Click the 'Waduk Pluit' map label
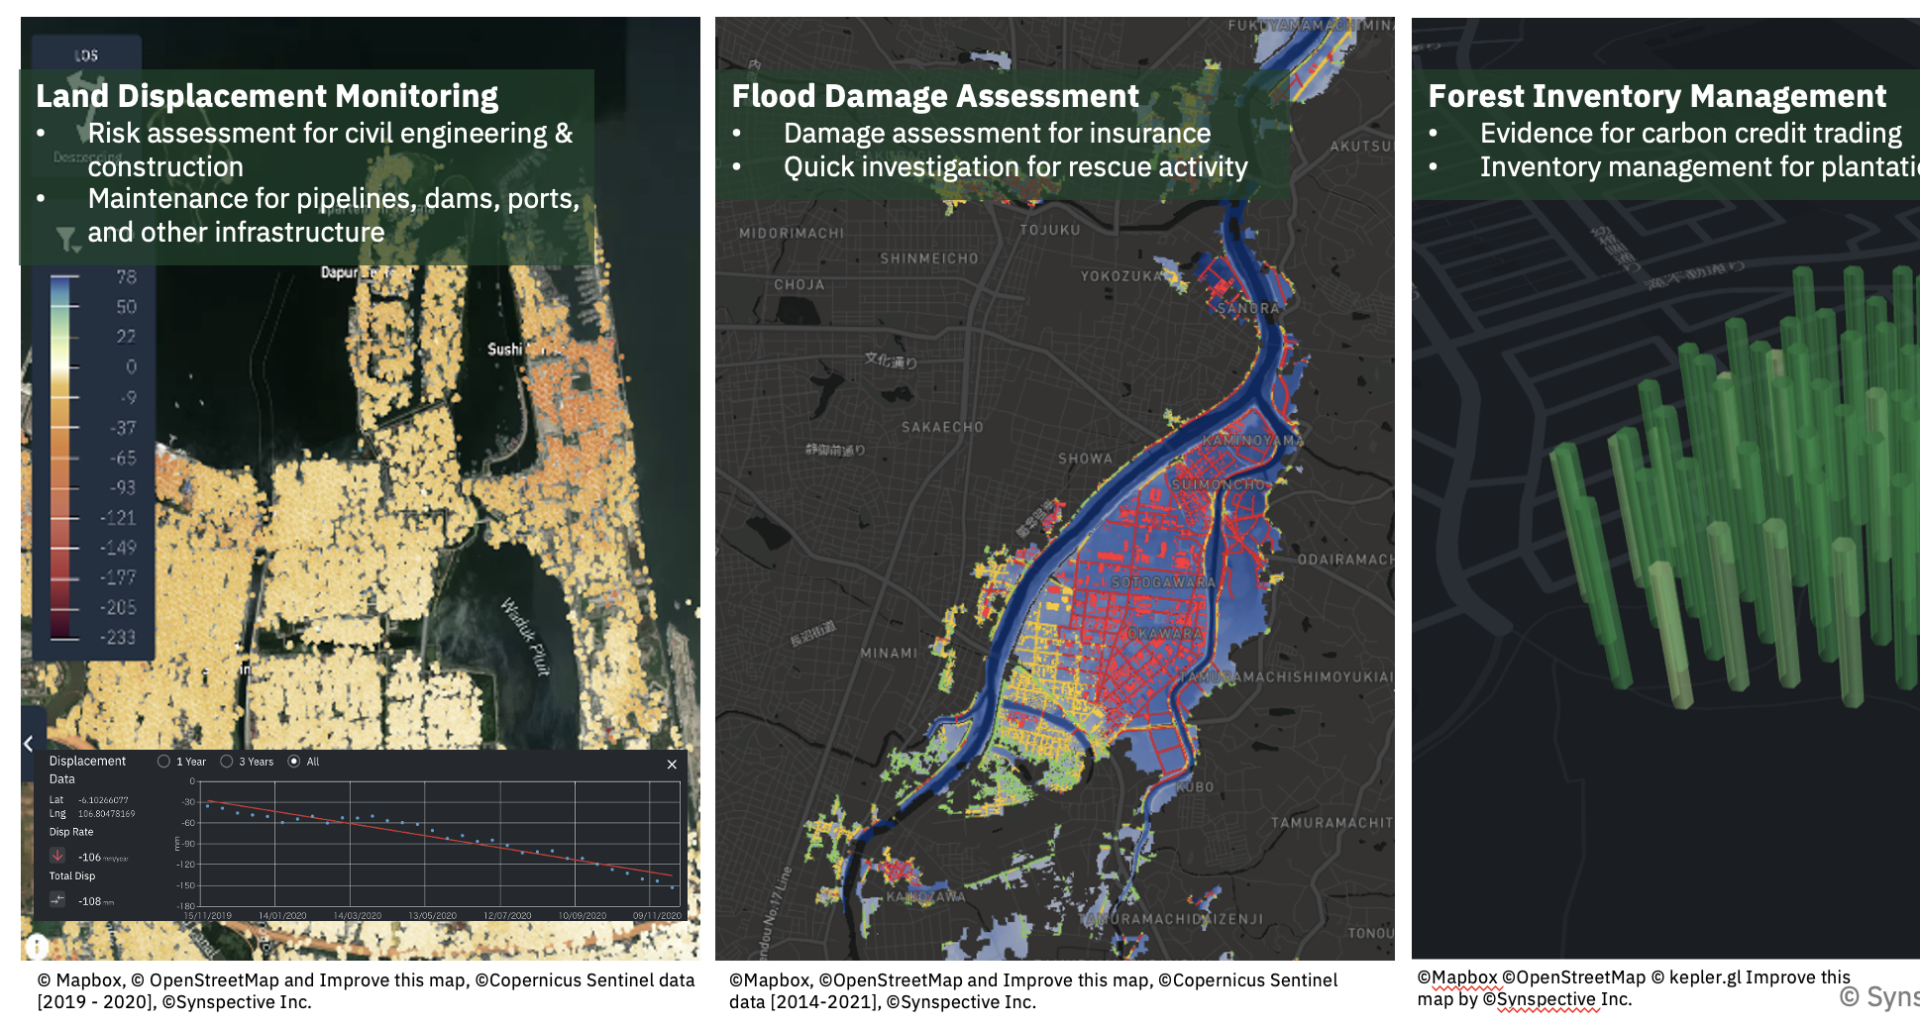This screenshot has height=1026, width=1920. pyautogui.click(x=526, y=637)
